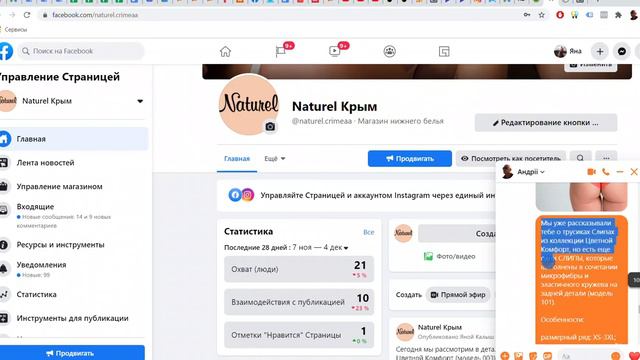Open more actions plus icon in chat
Image resolution: width=640 pixels, height=360 pixels.
[x=505, y=356]
